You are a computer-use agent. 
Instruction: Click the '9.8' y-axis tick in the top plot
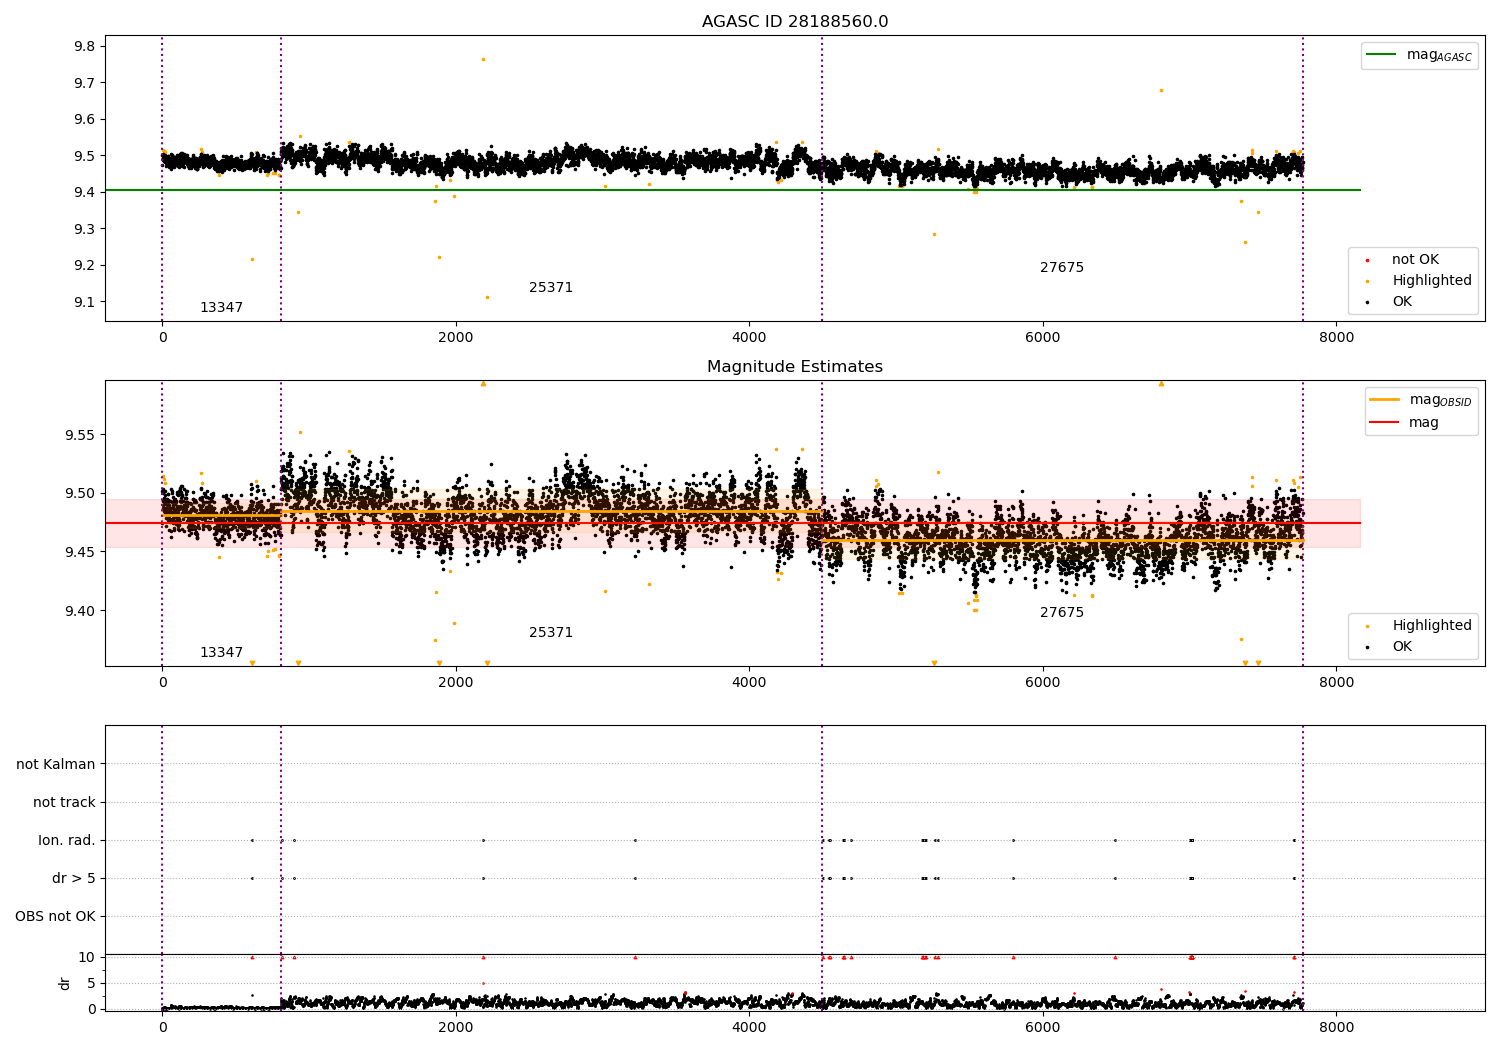[x=85, y=47]
